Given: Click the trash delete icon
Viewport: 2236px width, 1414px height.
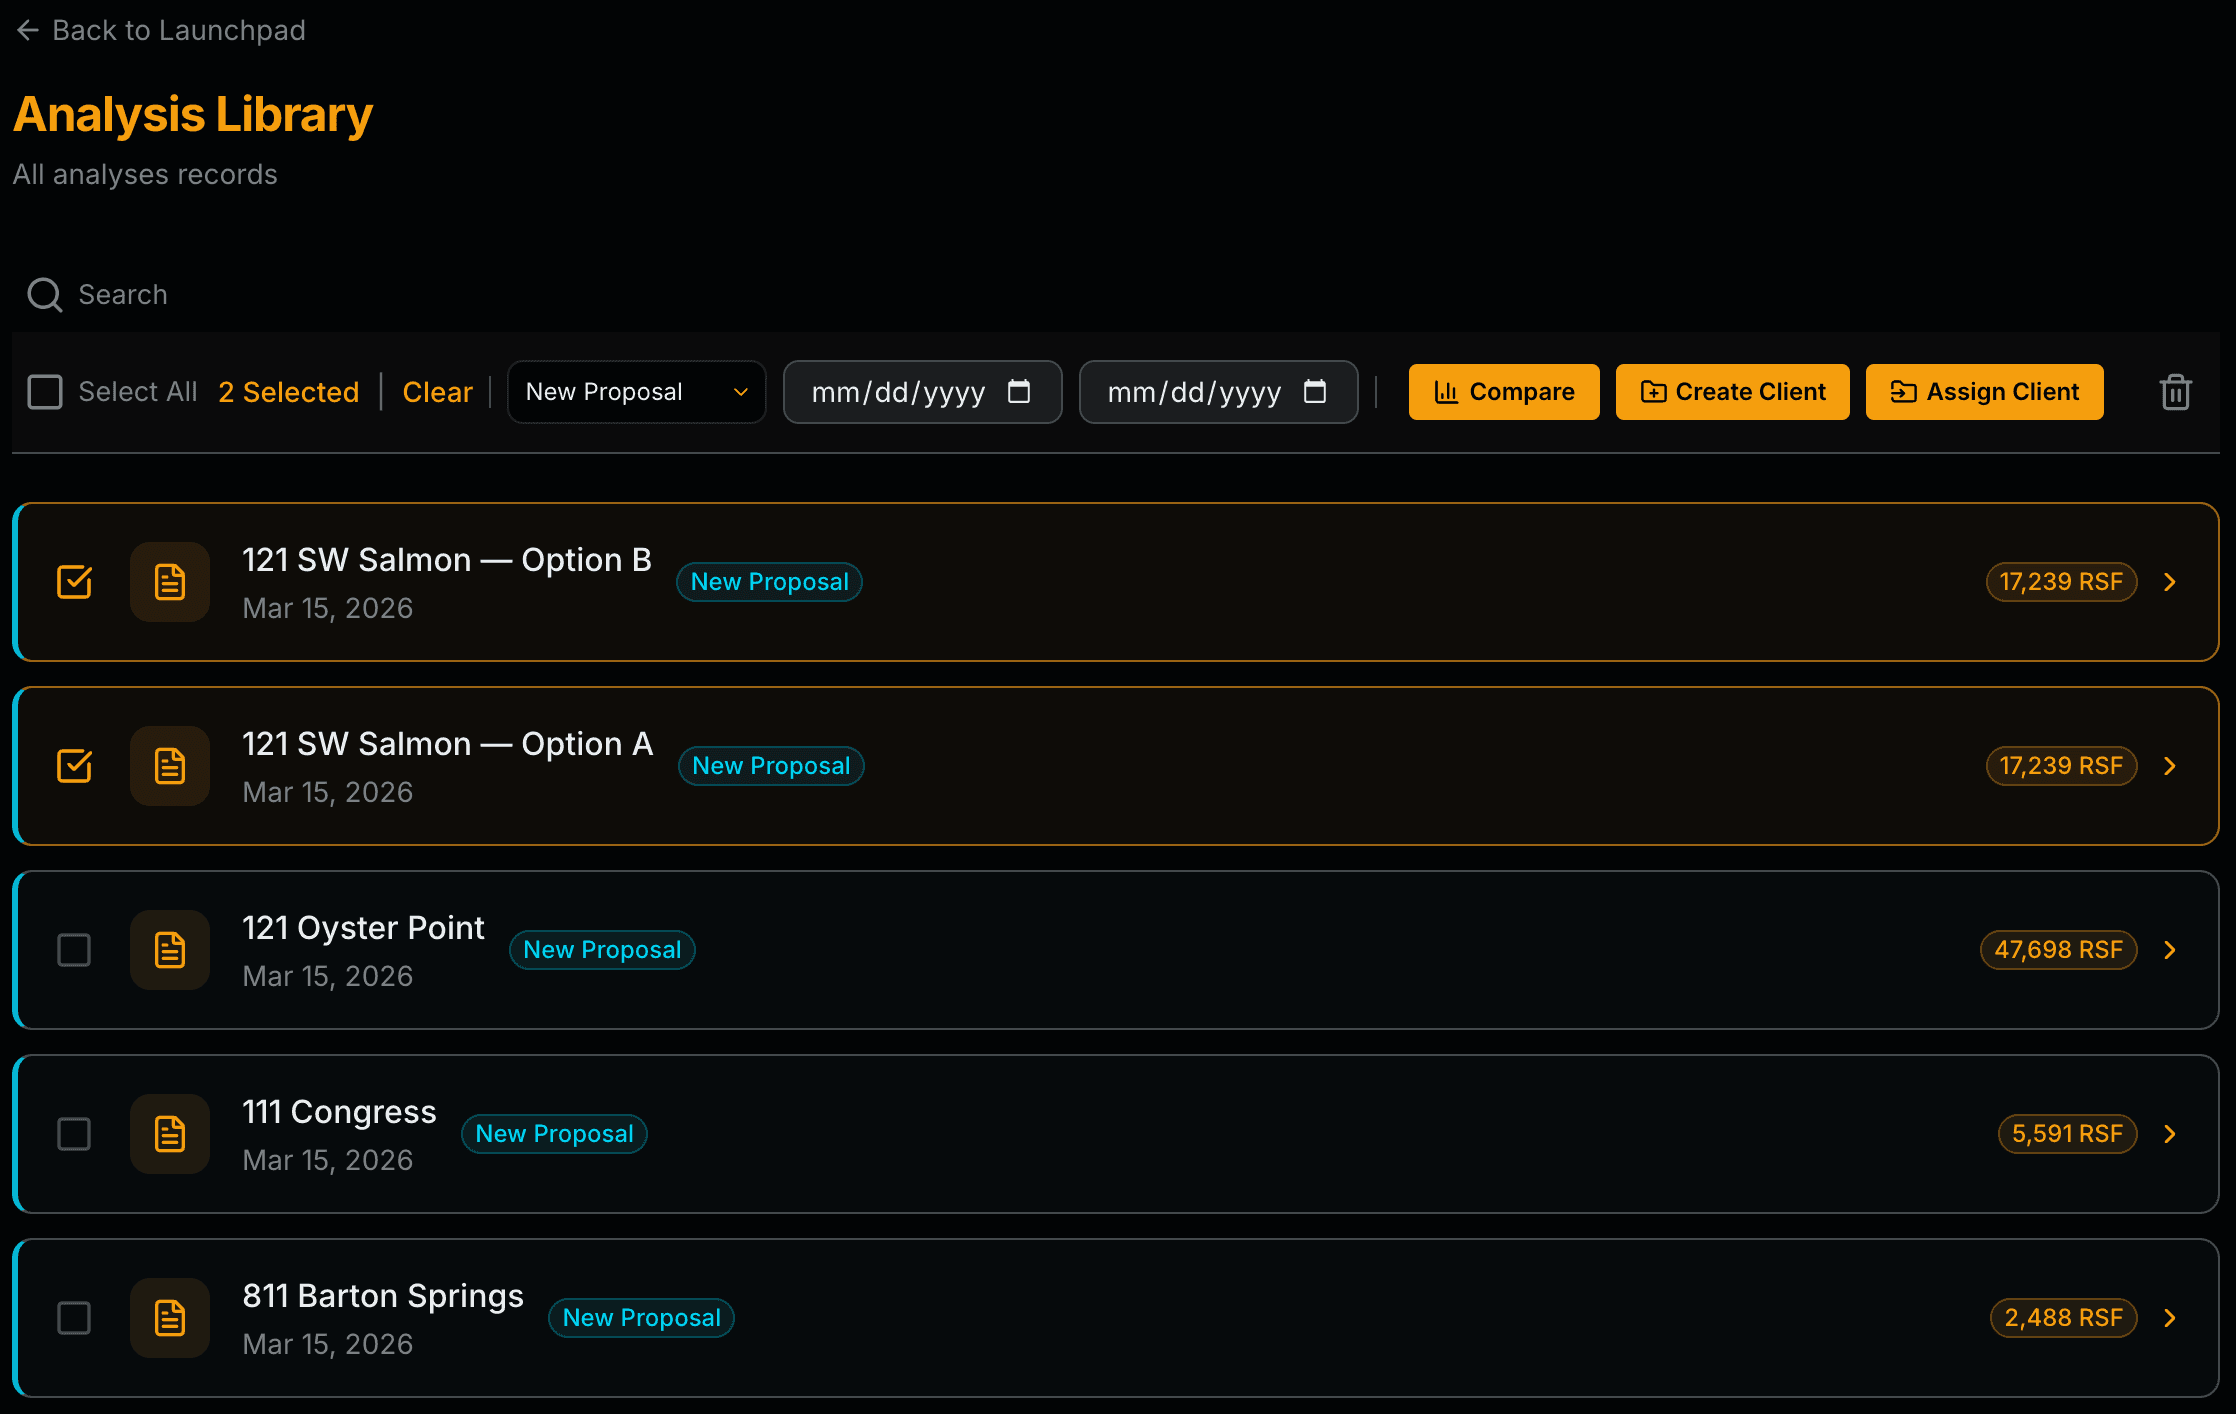Looking at the screenshot, I should [x=2175, y=392].
